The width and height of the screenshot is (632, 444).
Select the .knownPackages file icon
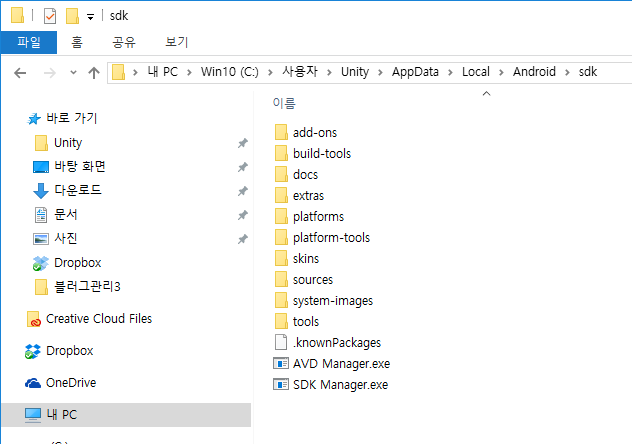click(x=281, y=342)
